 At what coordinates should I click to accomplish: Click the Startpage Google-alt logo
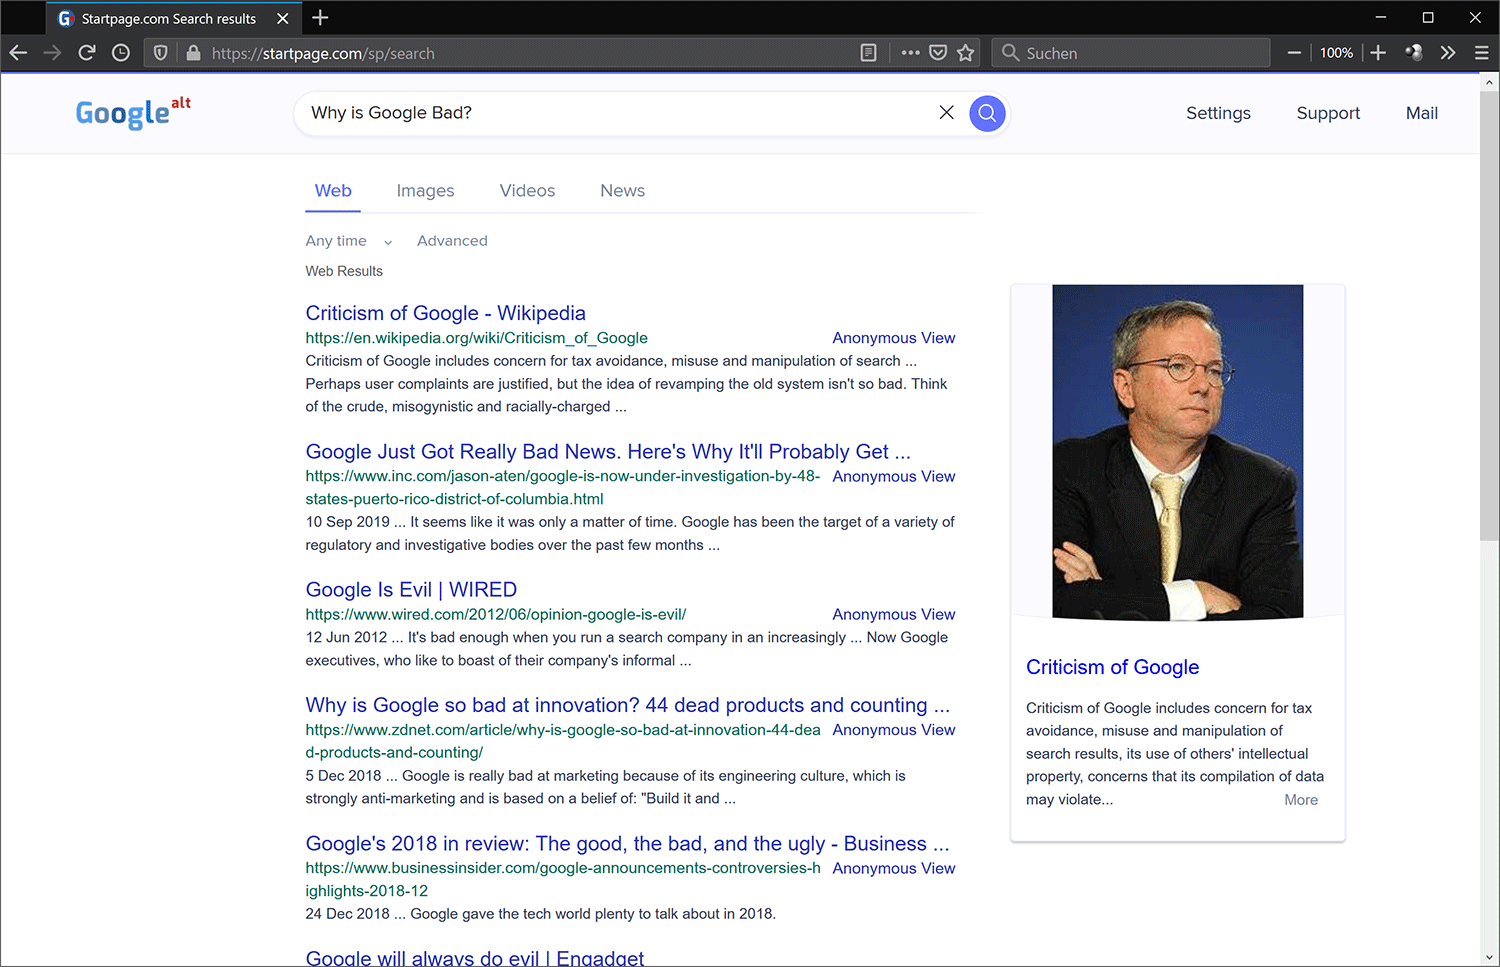point(132,112)
